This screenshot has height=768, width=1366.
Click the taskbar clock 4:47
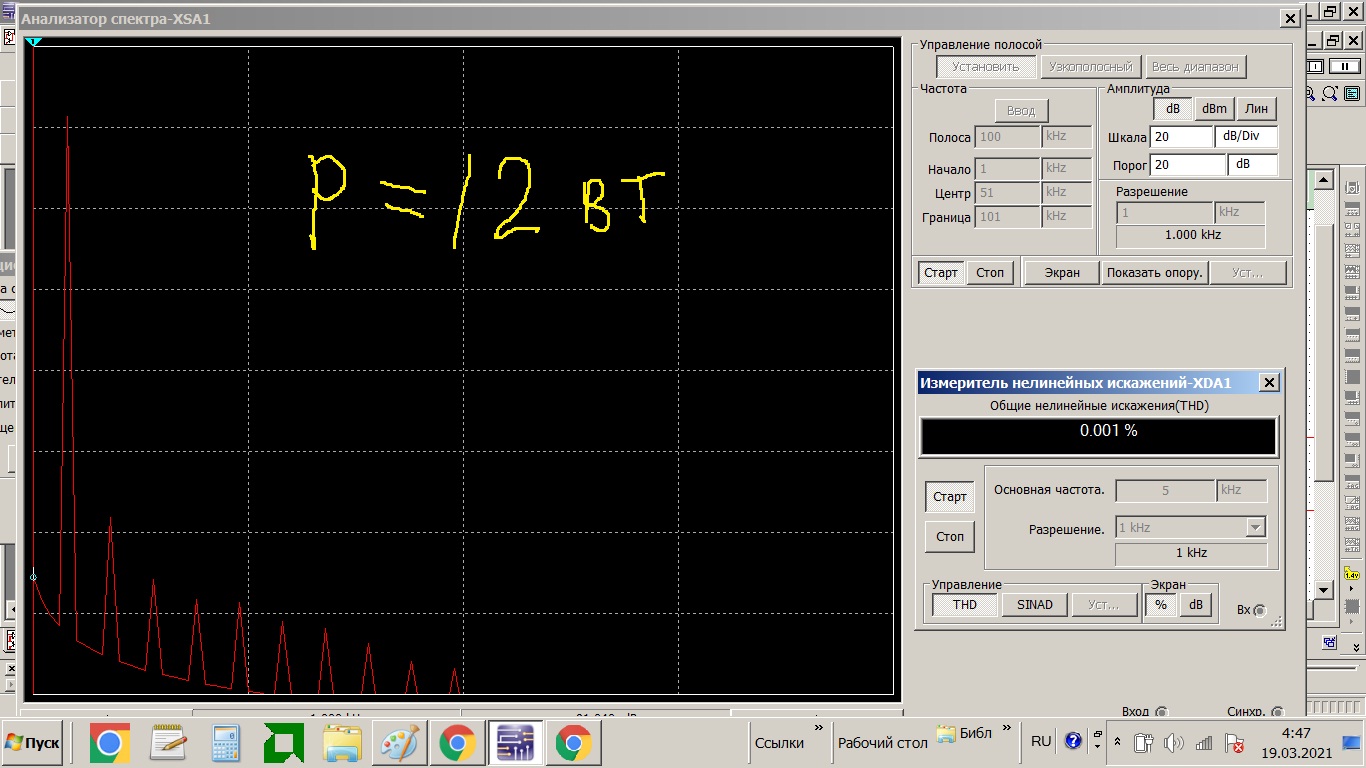click(x=1296, y=733)
